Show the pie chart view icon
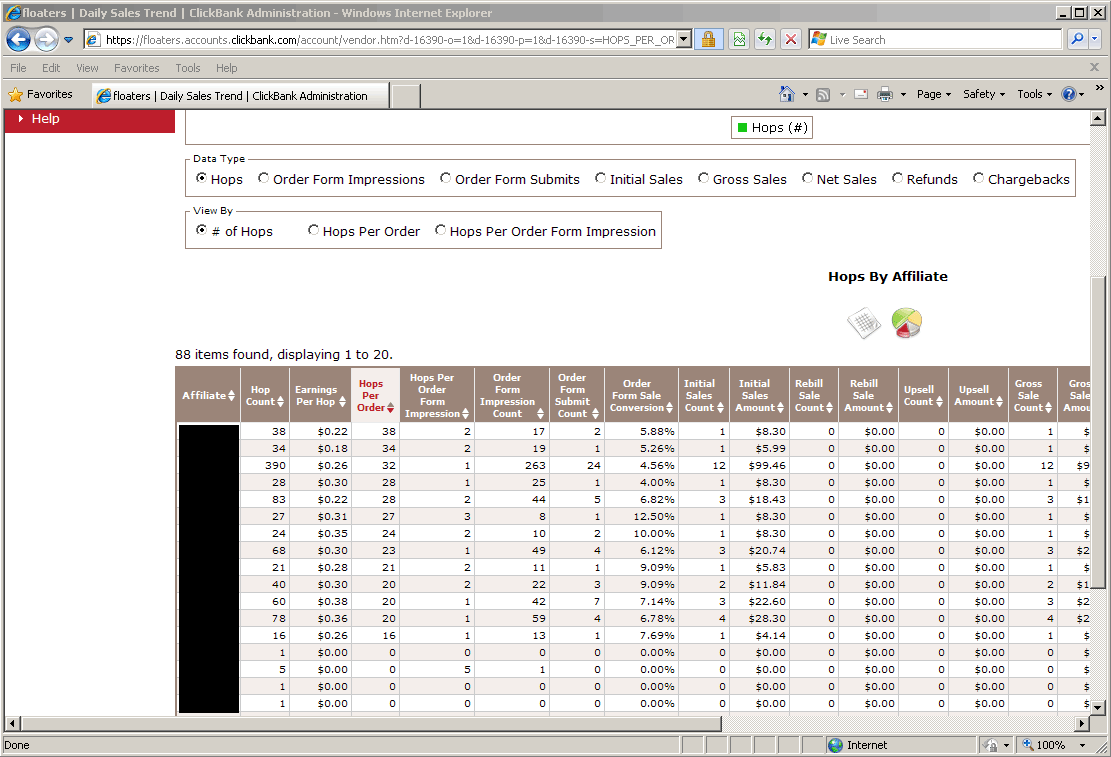Viewport: 1111px width, 757px height. [x=906, y=323]
